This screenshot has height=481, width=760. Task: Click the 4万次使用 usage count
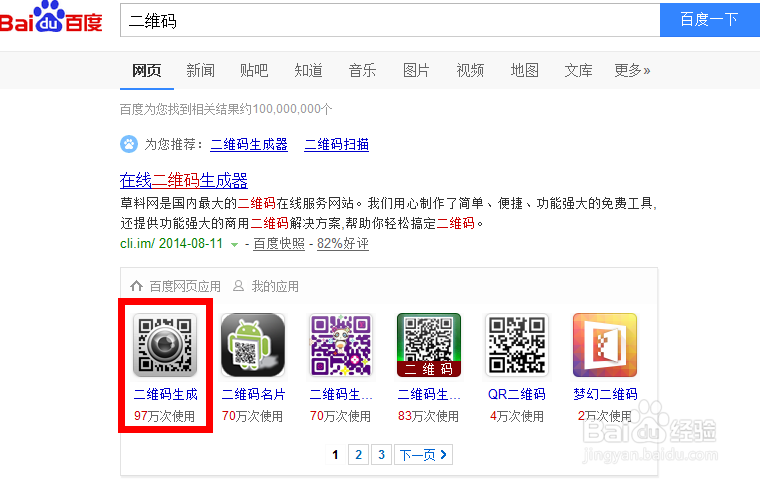click(517, 416)
